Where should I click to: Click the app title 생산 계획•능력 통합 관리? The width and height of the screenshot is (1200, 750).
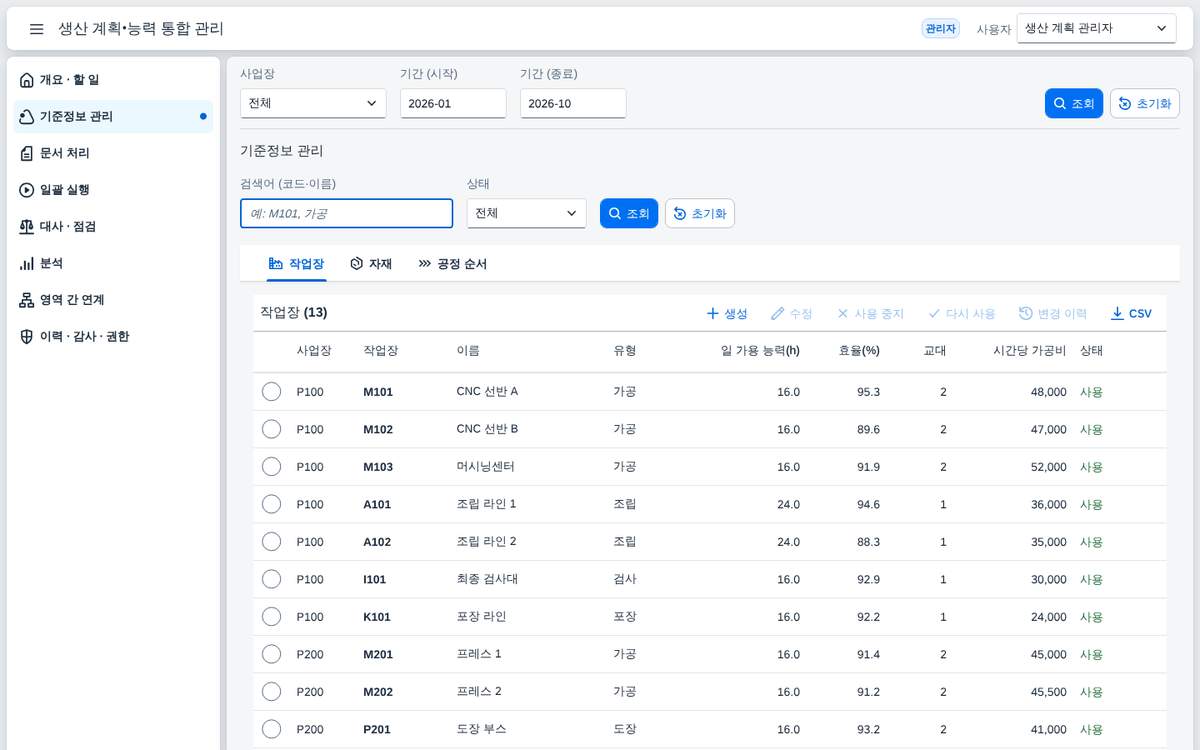pyautogui.click(x=141, y=29)
